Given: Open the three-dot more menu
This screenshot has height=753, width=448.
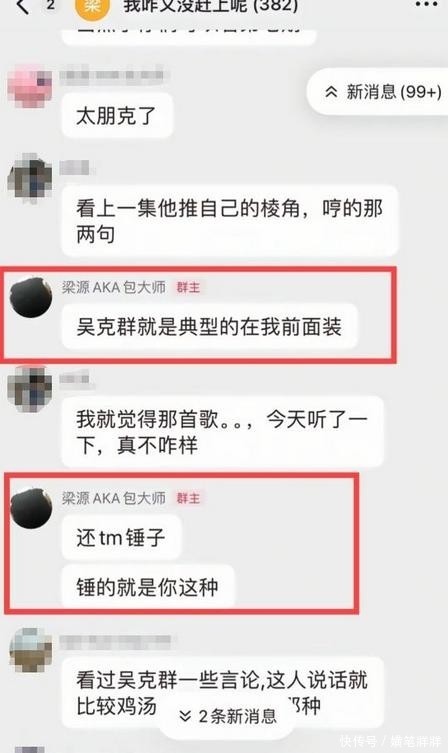Looking at the screenshot, I should point(426,5).
